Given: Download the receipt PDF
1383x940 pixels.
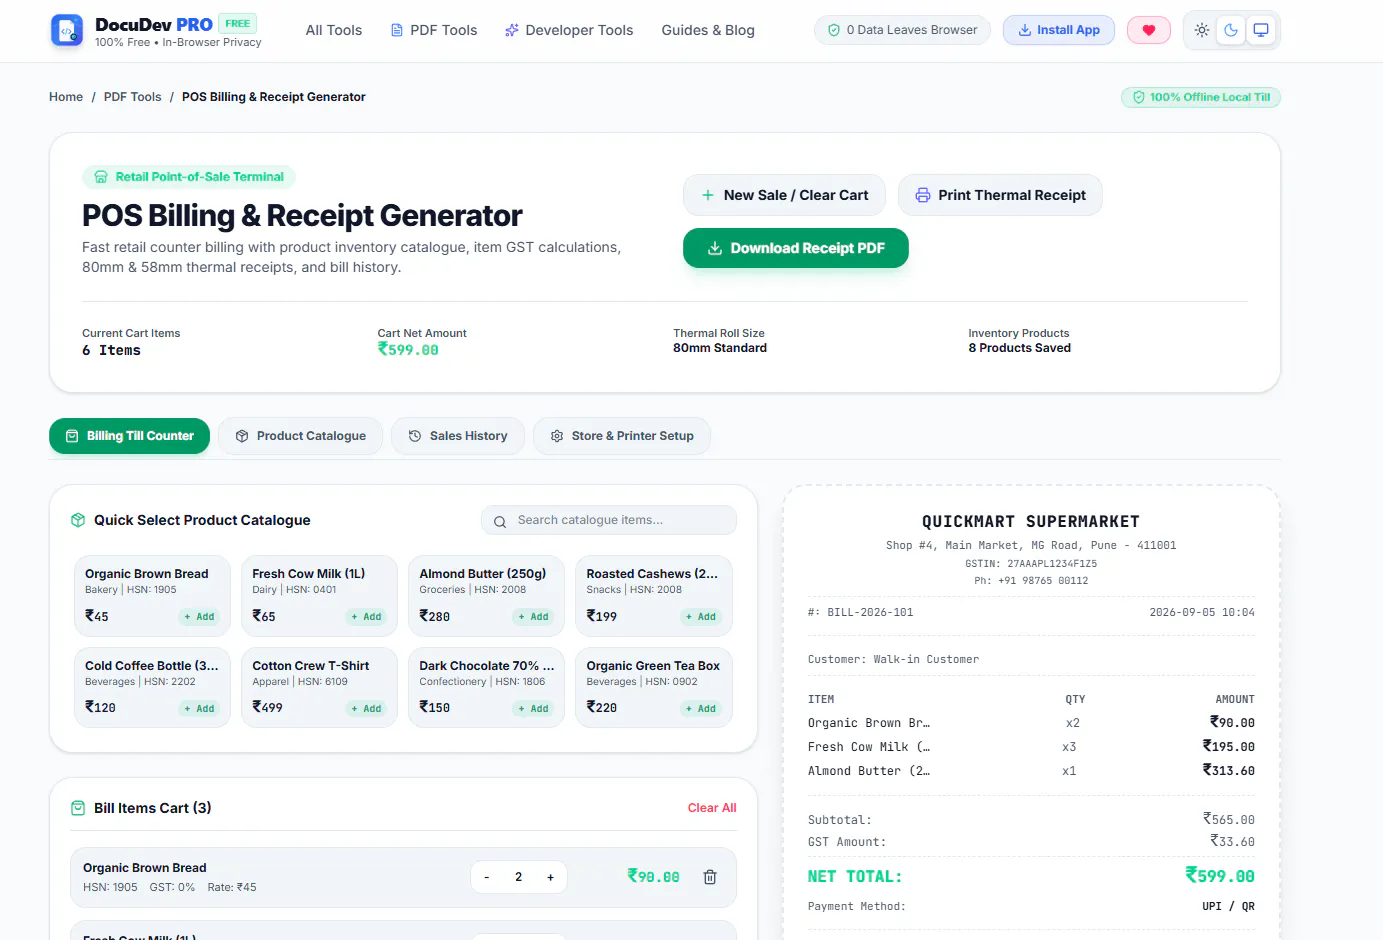Looking at the screenshot, I should pyautogui.click(x=796, y=248).
